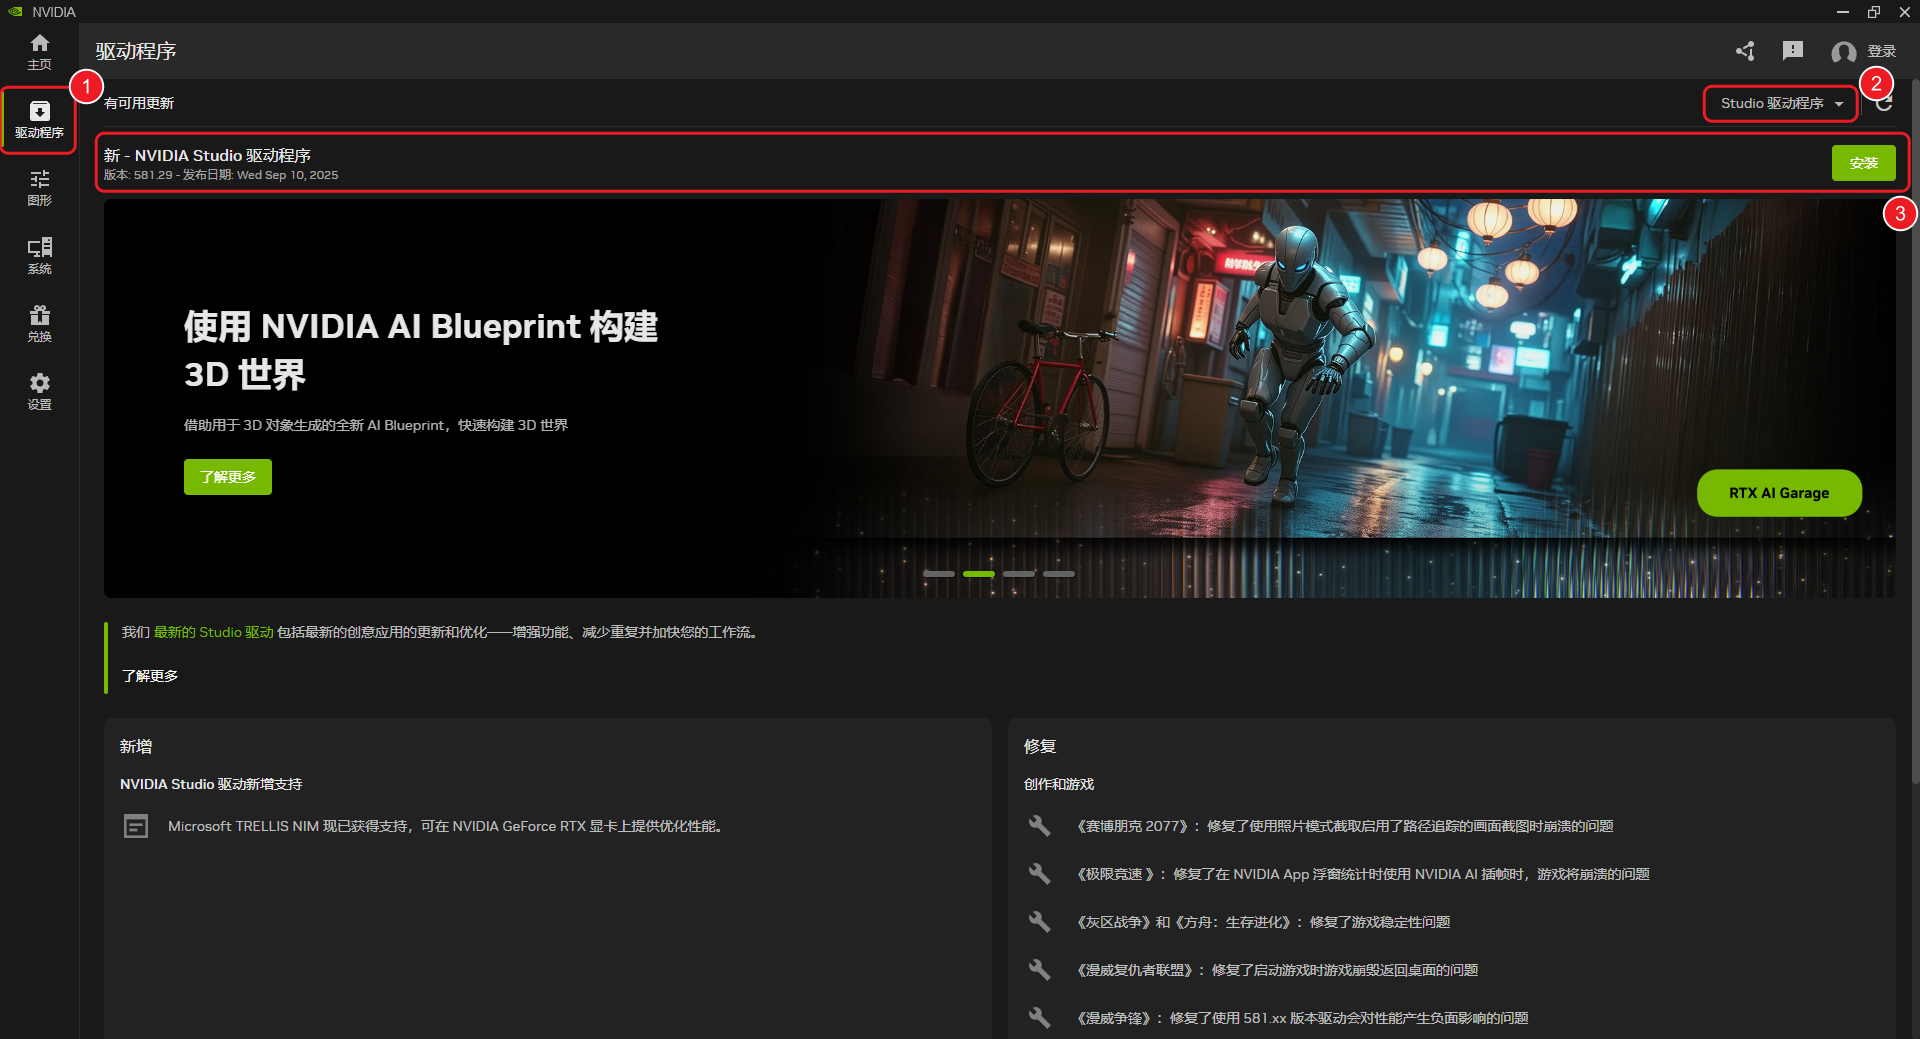The image size is (1920, 1039).
Task: Select the first banner carousel indicator
Action: point(939,574)
